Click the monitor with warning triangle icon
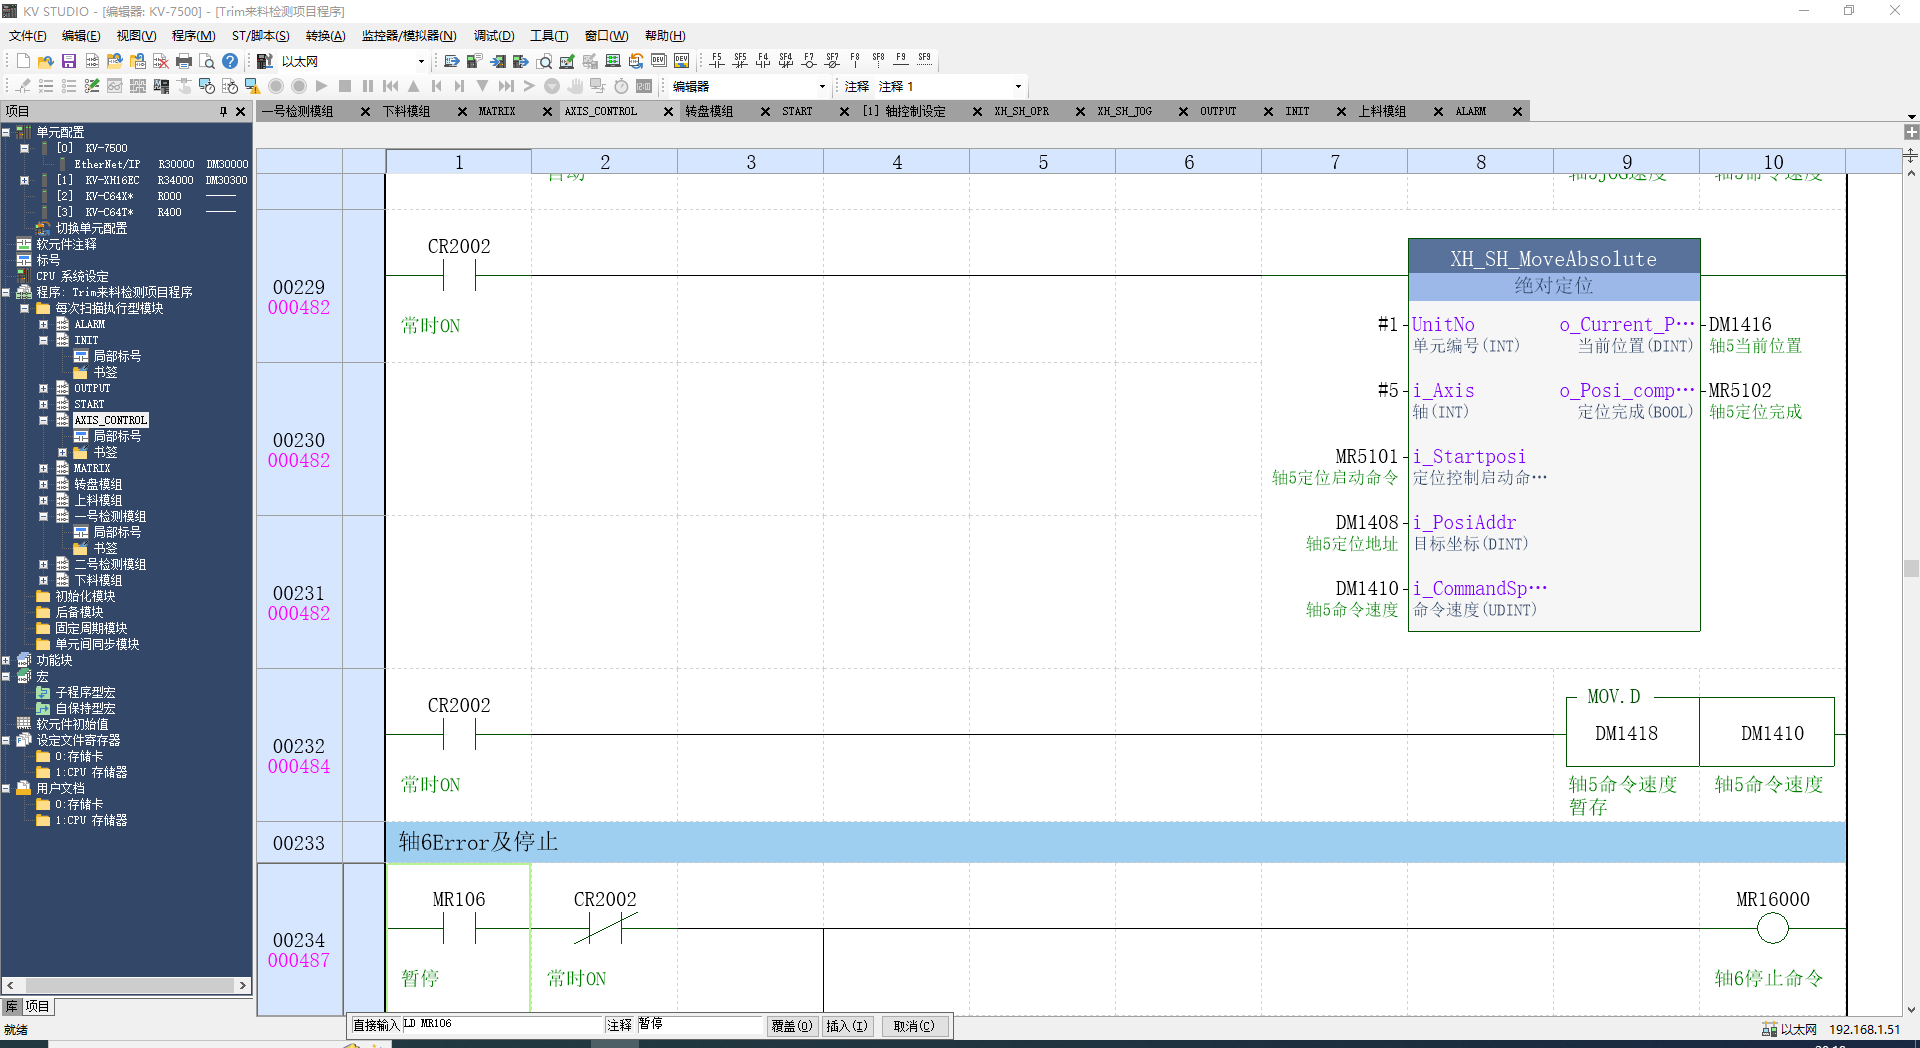This screenshot has height=1048, width=1920. coord(252,86)
